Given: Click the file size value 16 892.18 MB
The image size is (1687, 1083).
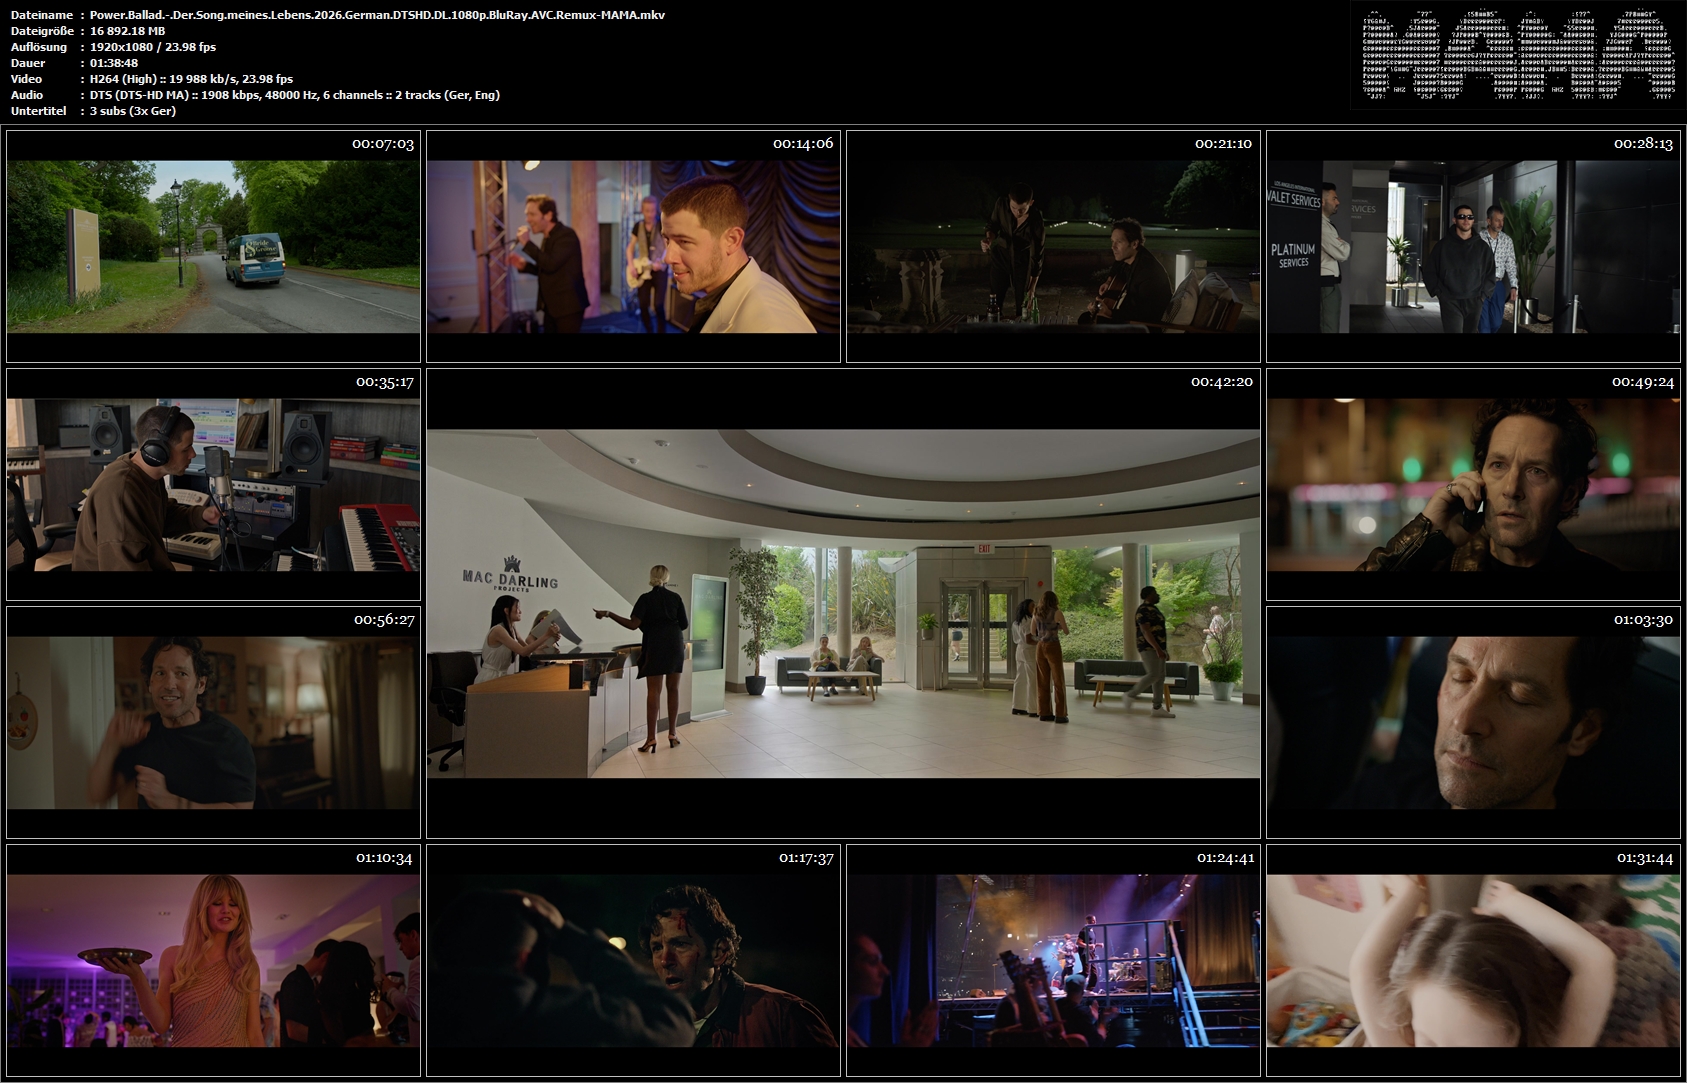Looking at the screenshot, I should (x=128, y=31).
